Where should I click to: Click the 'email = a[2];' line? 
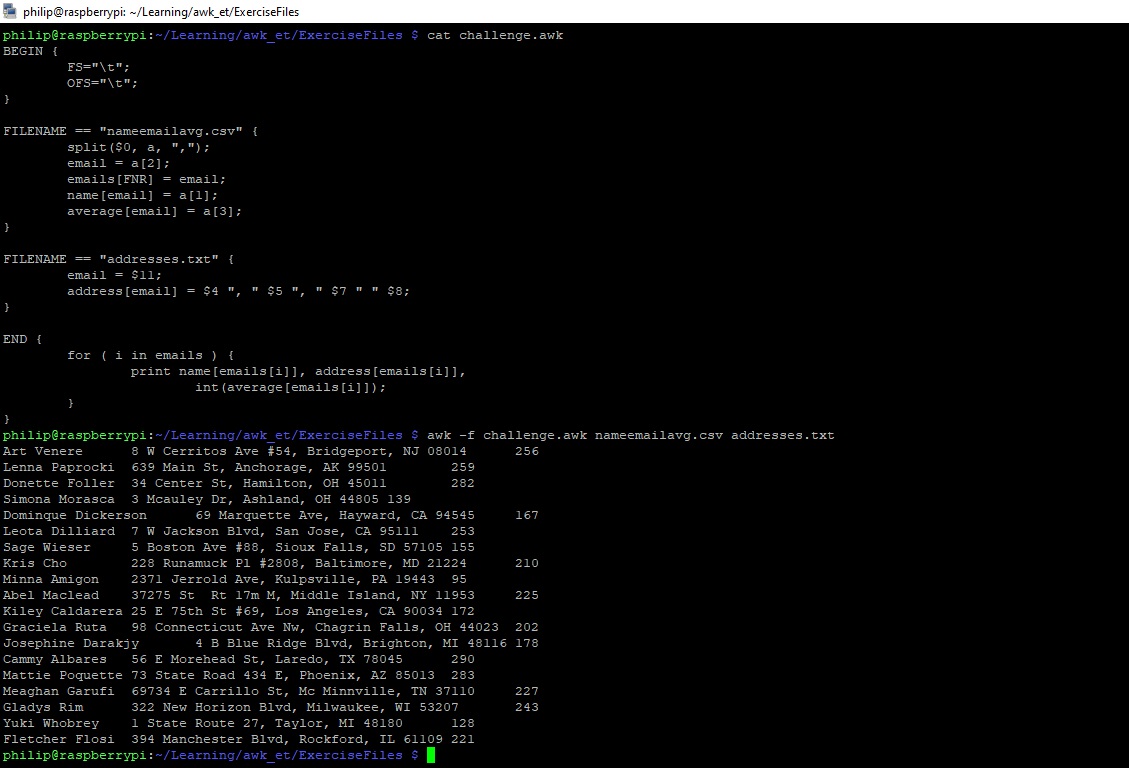tap(118, 163)
